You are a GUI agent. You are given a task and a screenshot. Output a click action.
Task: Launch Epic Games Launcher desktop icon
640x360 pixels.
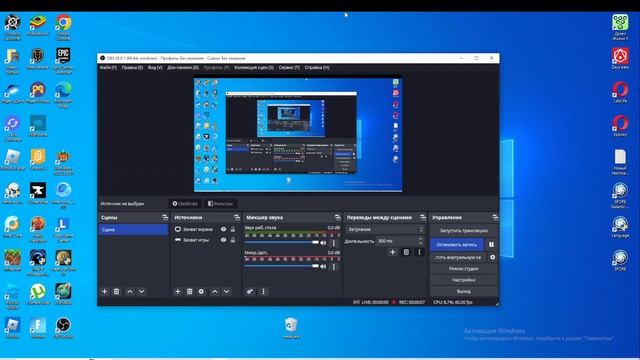[63, 60]
